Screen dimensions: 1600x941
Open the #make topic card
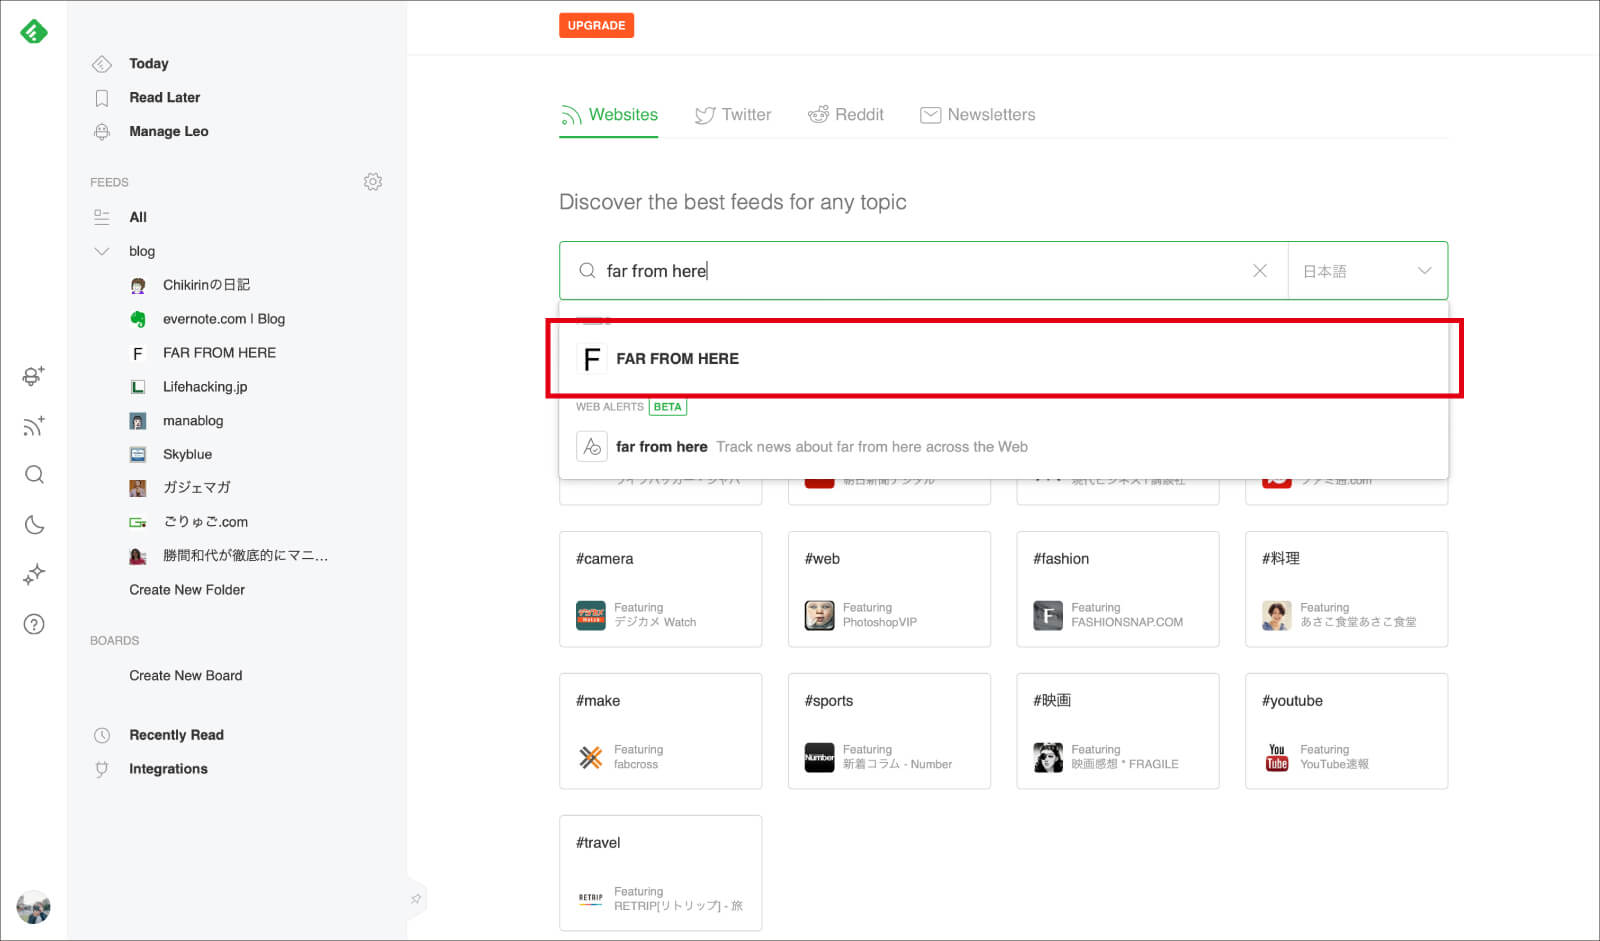tap(661, 731)
